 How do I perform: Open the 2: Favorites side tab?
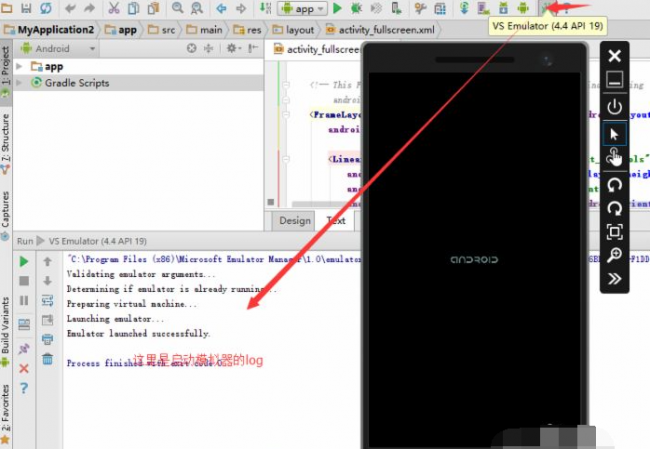point(5,413)
